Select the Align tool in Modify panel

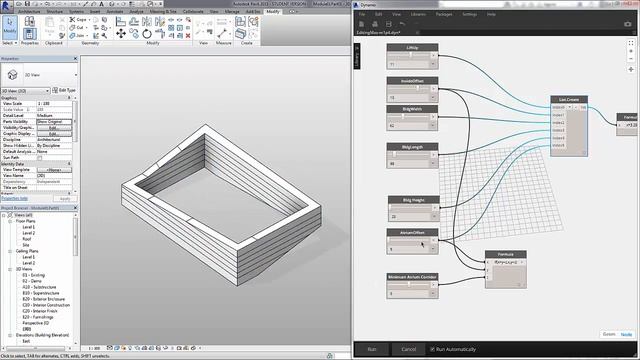point(121,21)
